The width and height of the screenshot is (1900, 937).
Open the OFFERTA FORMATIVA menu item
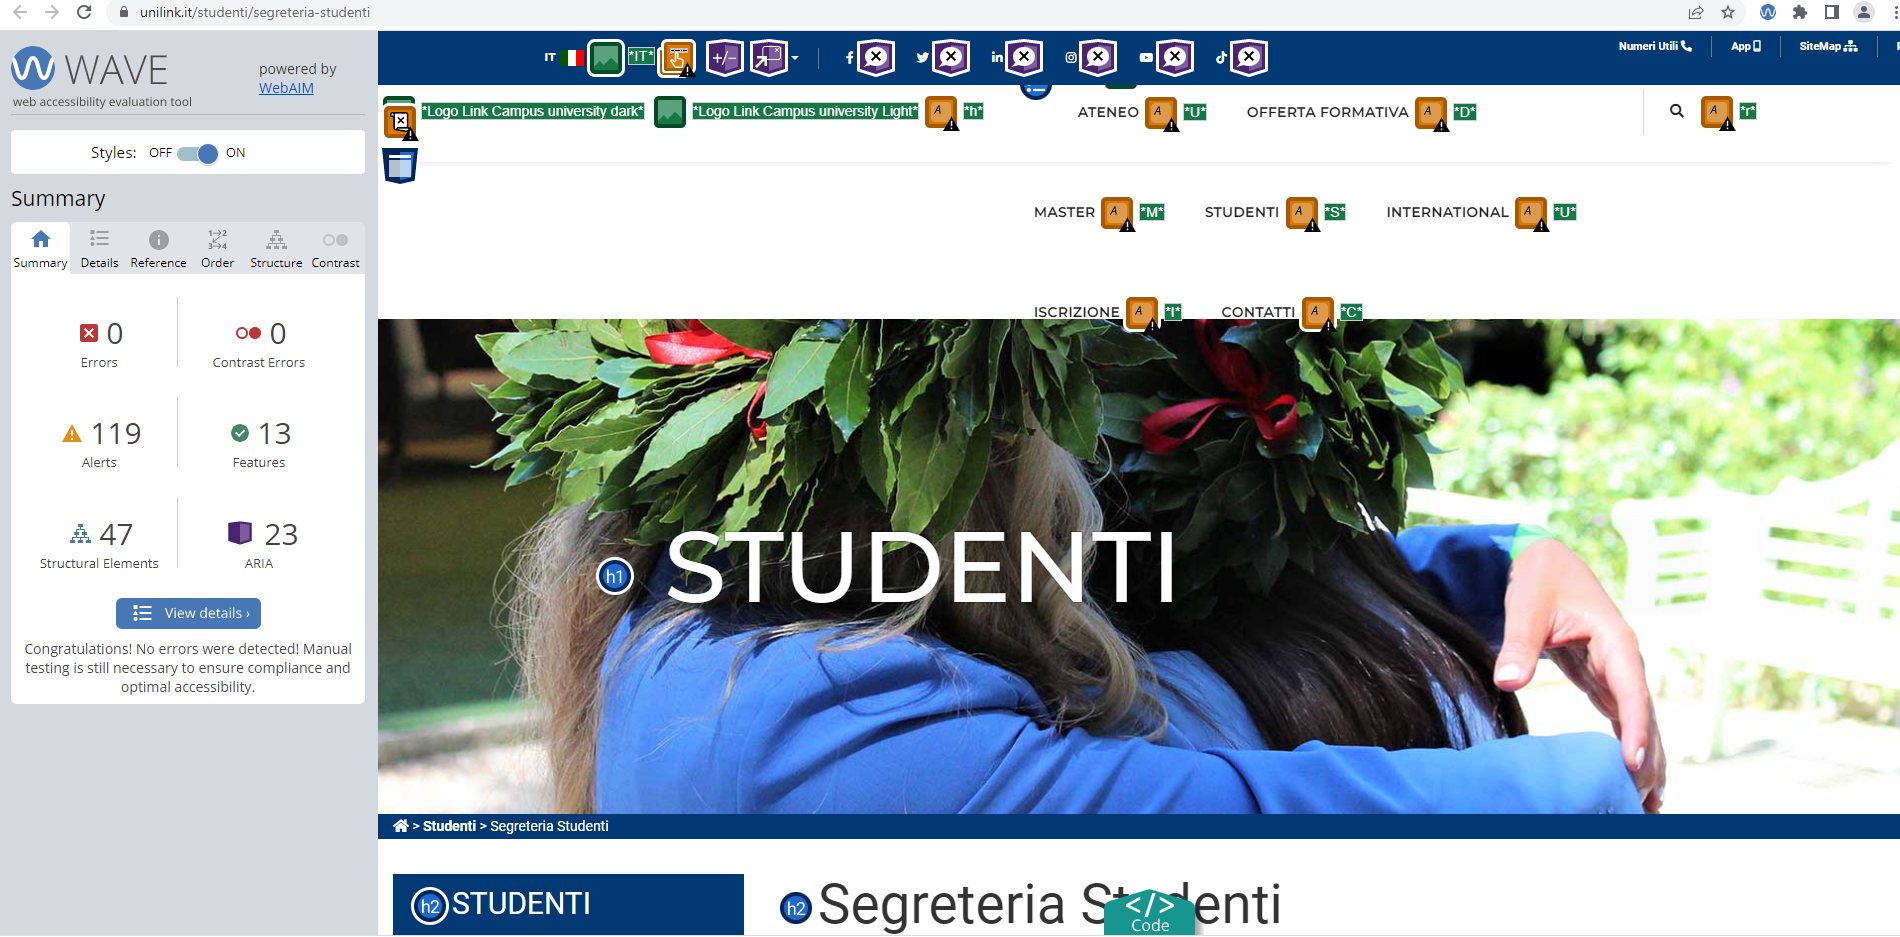(1327, 112)
